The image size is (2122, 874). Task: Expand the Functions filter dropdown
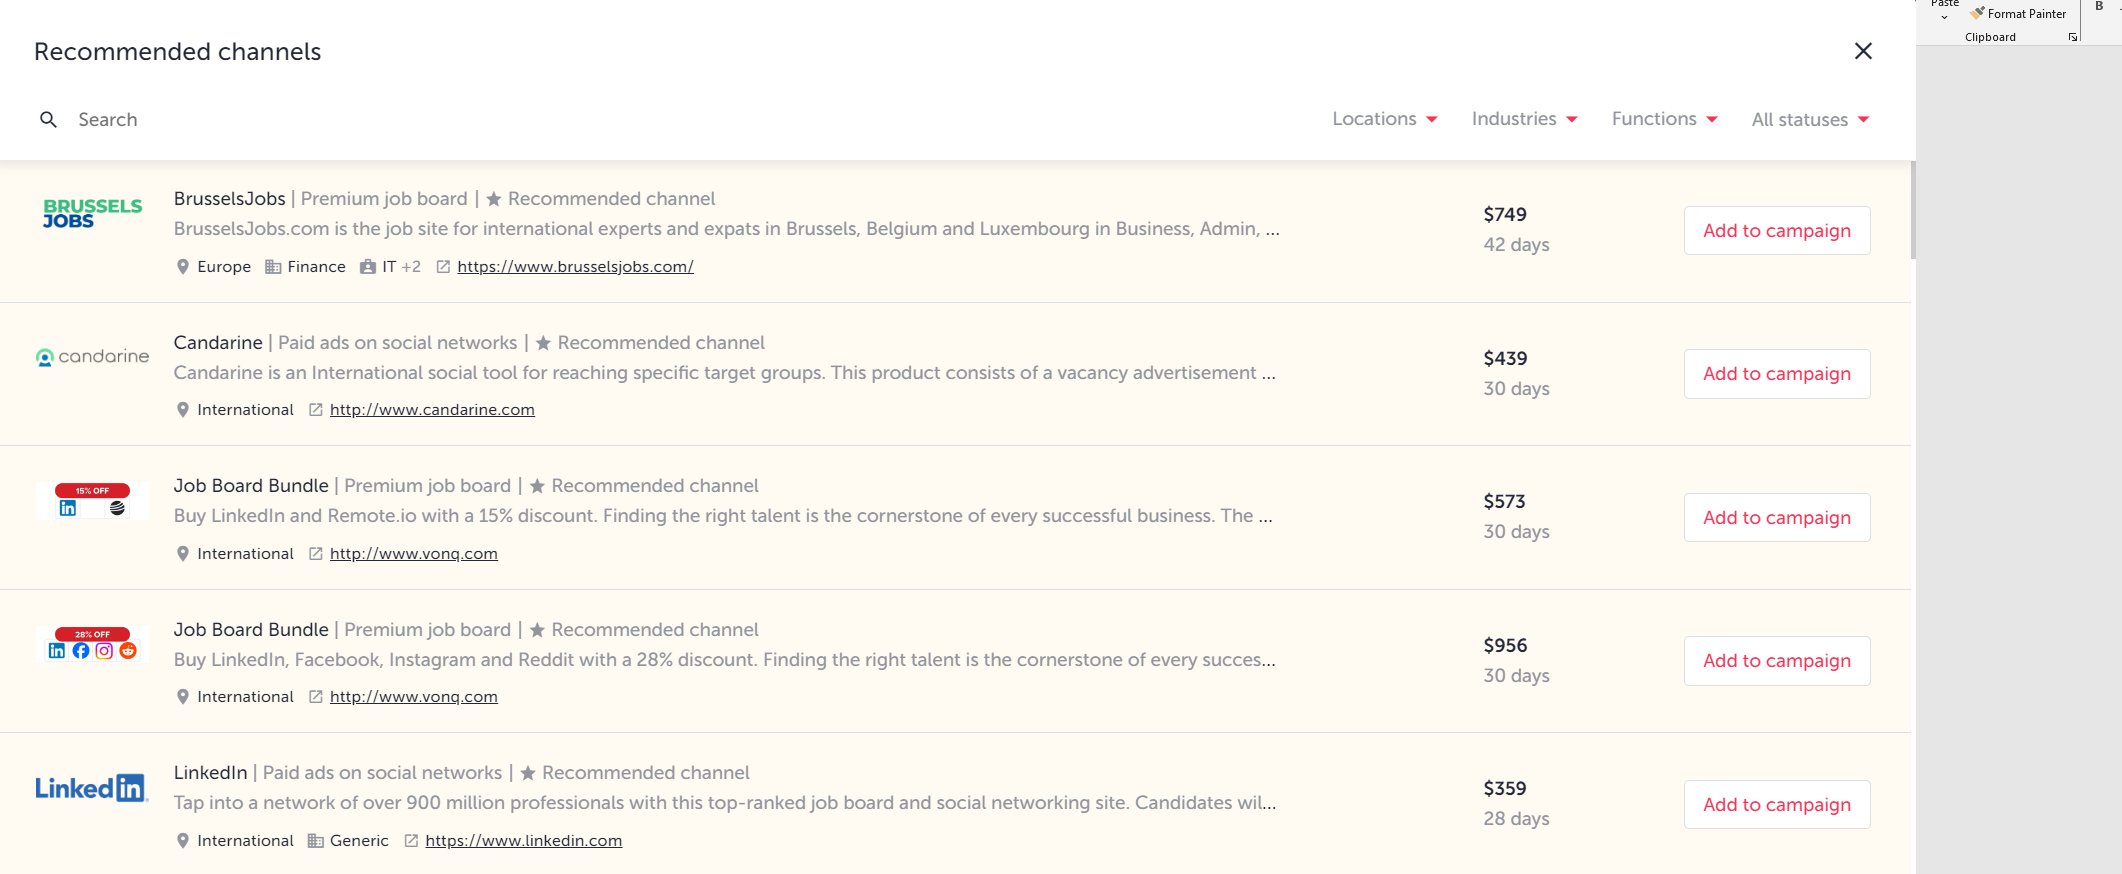[x=1665, y=119]
